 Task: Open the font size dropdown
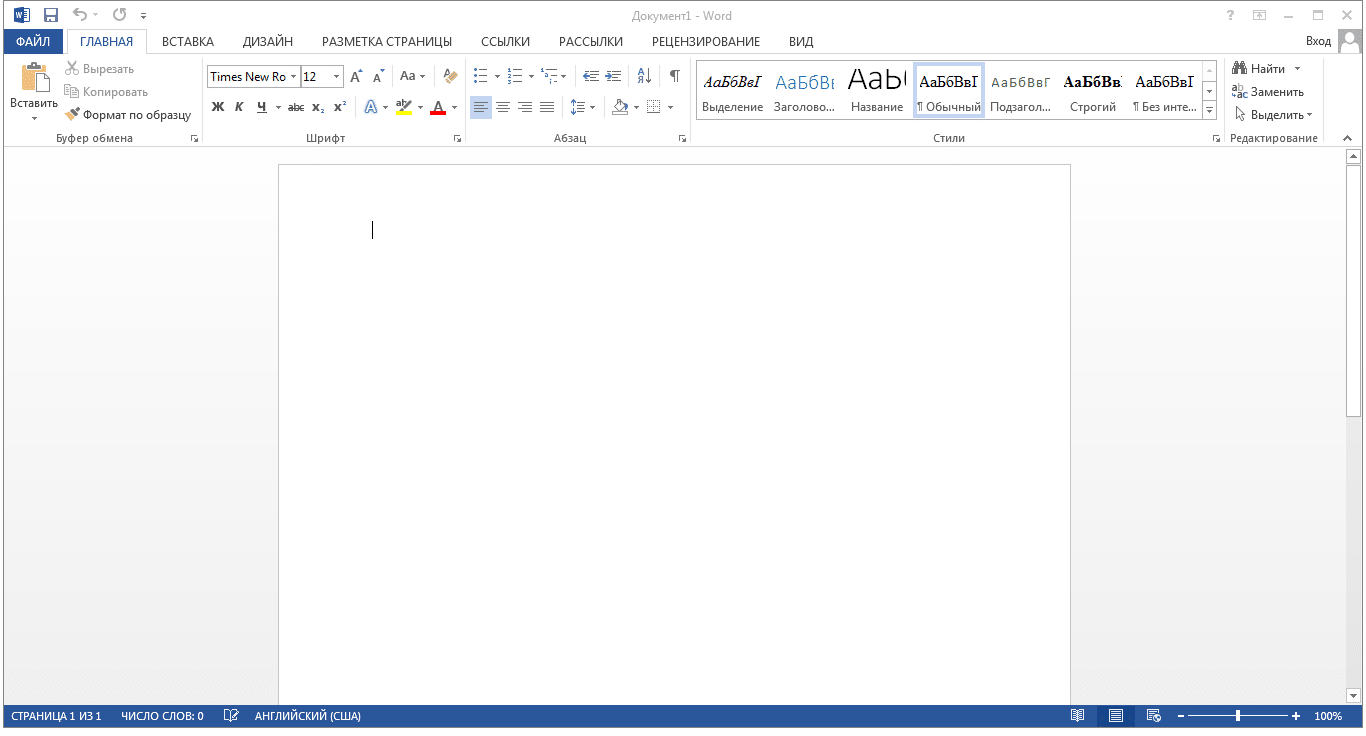click(x=334, y=76)
